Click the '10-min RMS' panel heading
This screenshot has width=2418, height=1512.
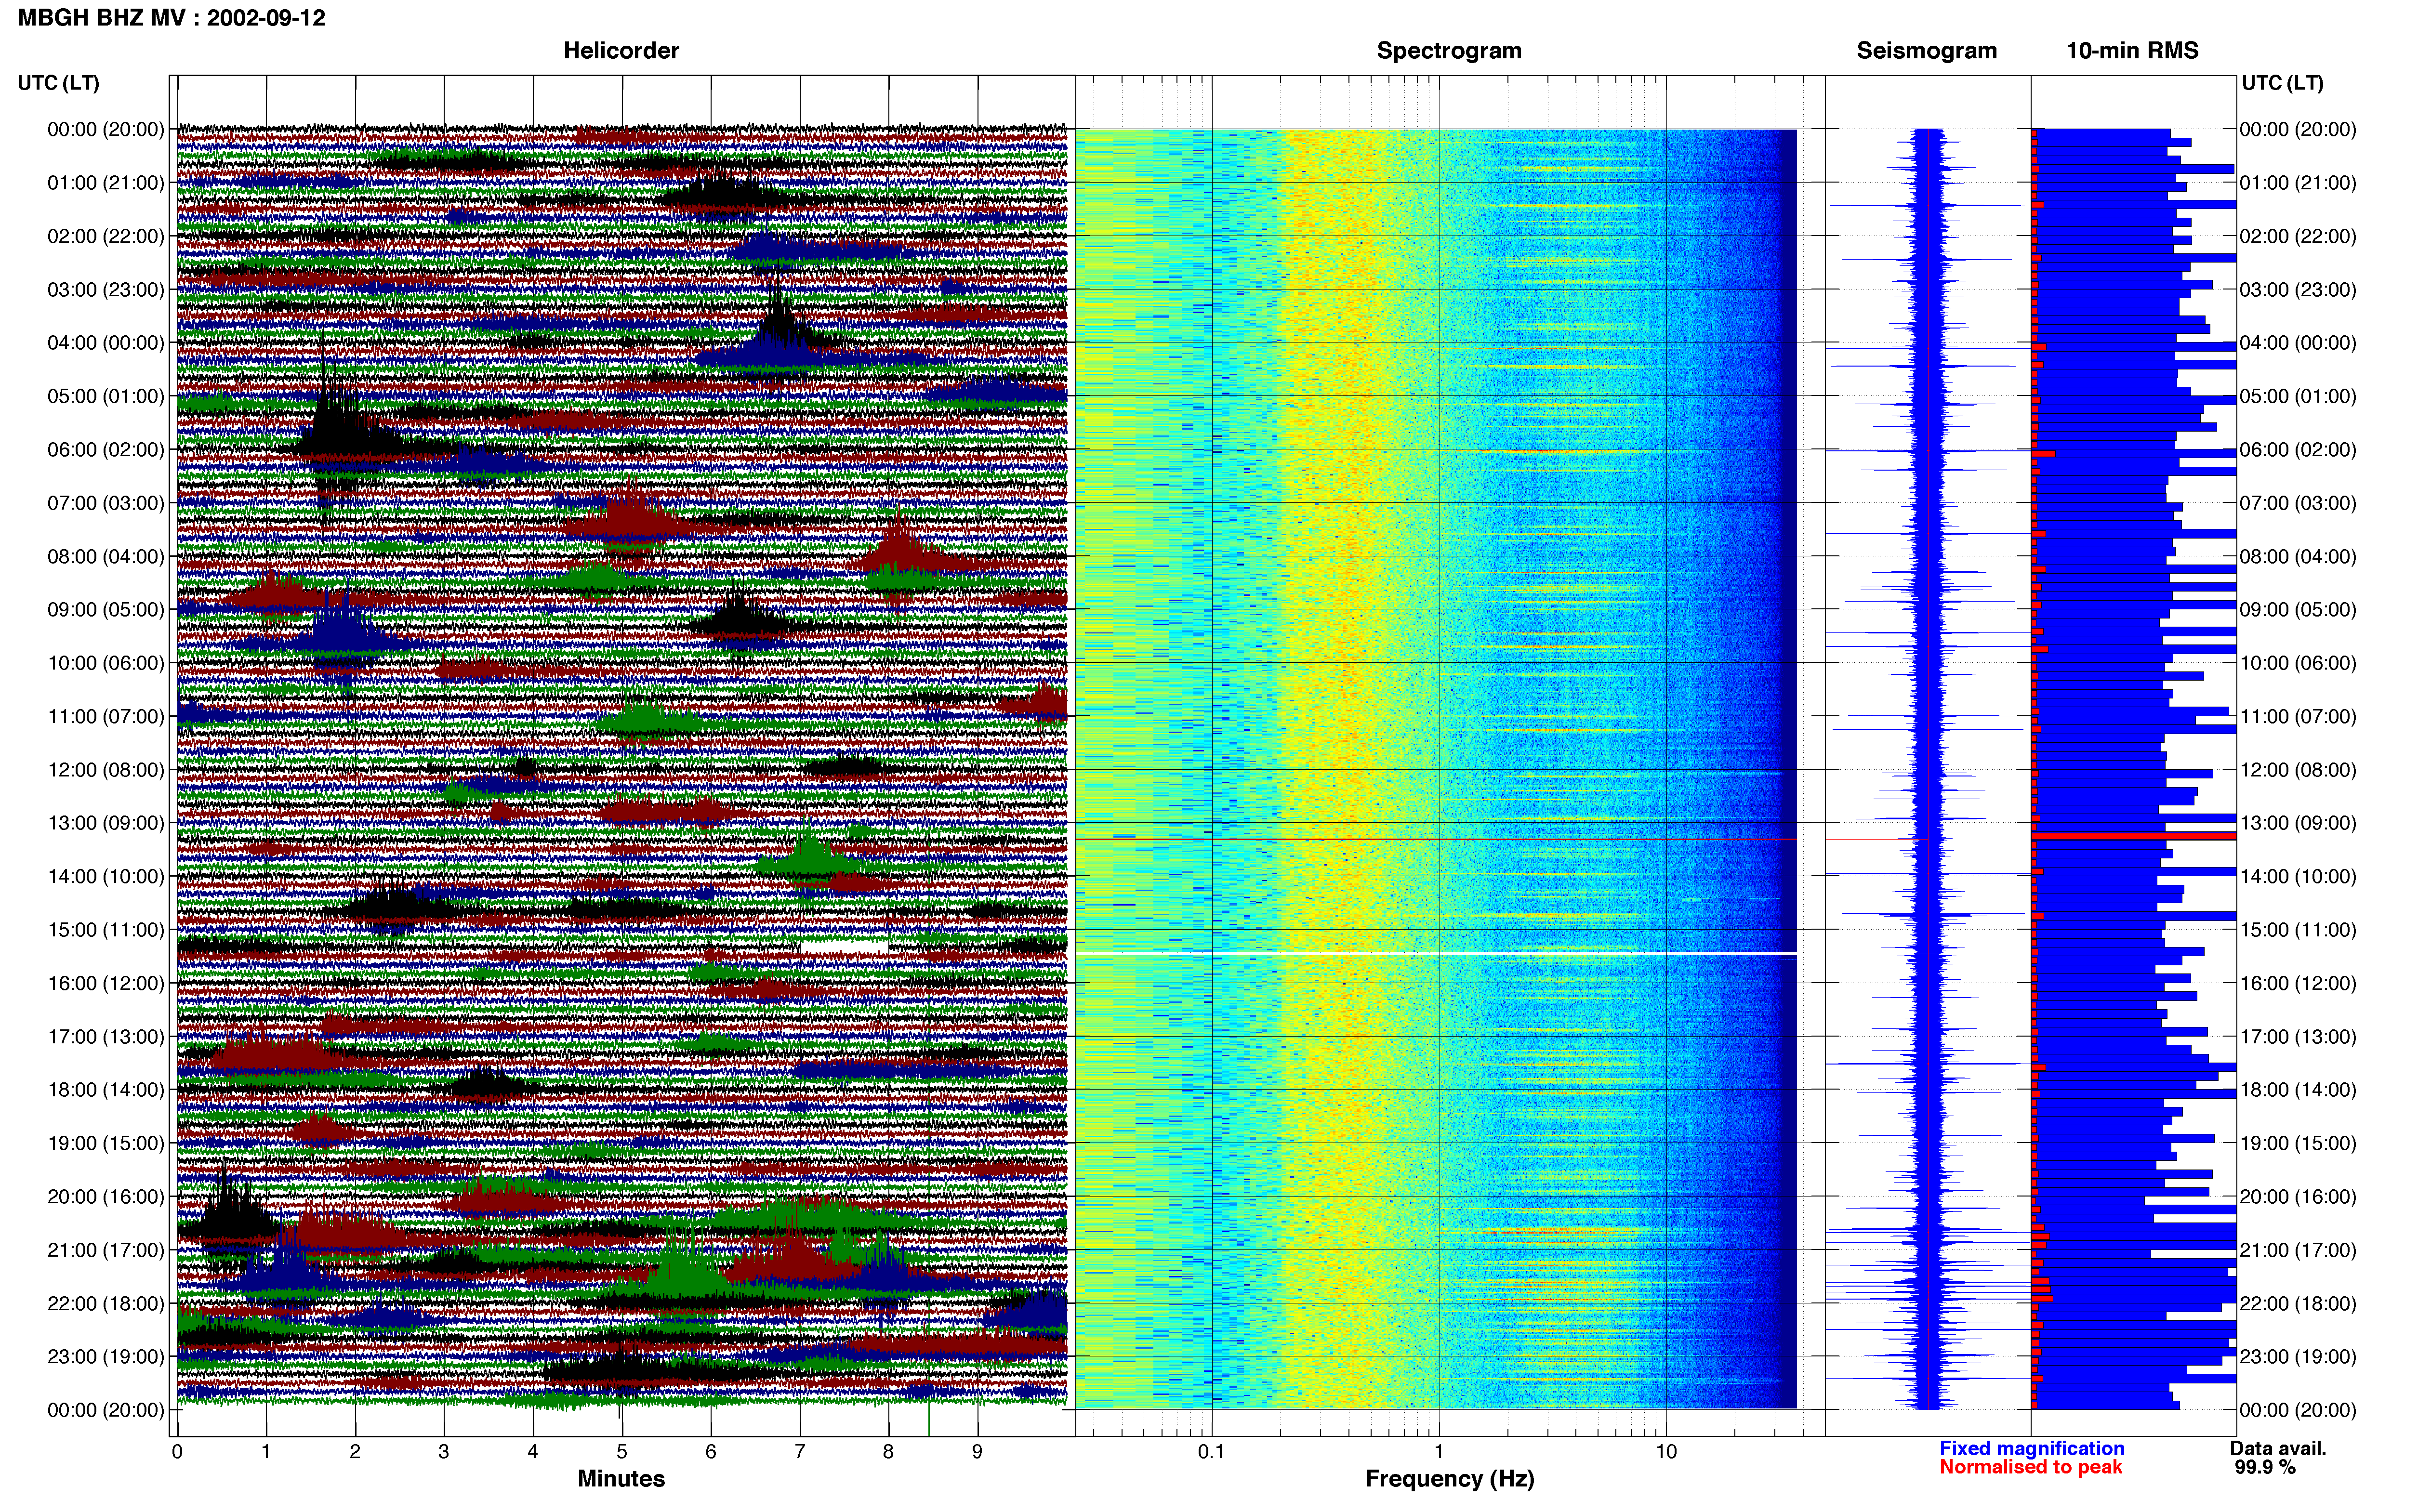click(x=2132, y=50)
